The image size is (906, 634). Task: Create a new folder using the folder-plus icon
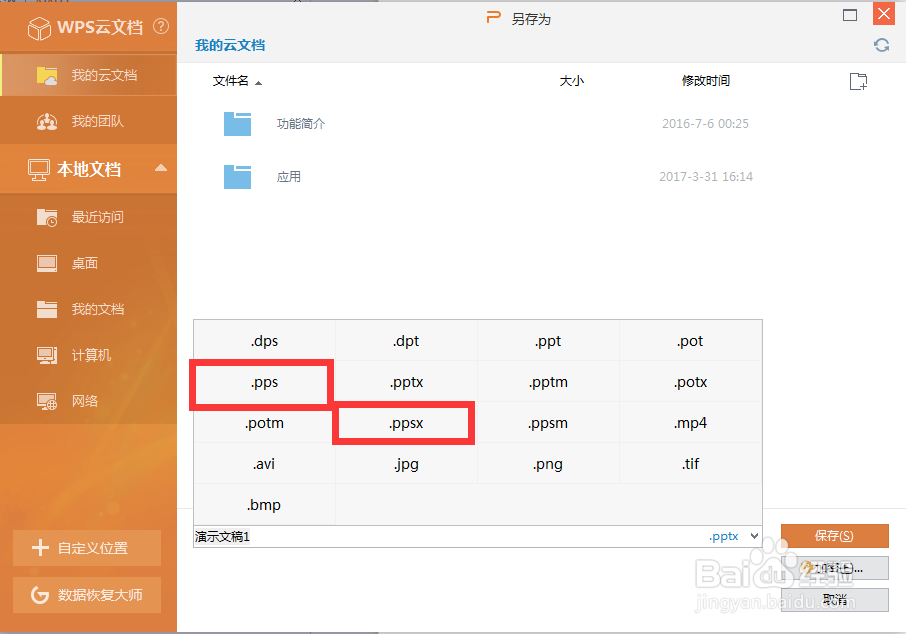click(858, 81)
